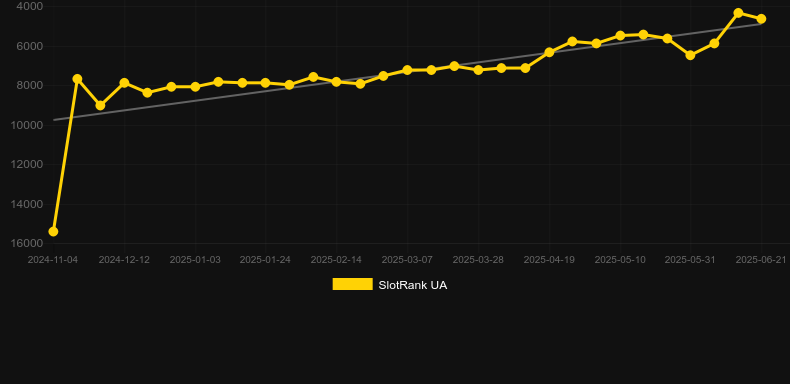Pick the data point for 2025-02-14

[337, 82]
